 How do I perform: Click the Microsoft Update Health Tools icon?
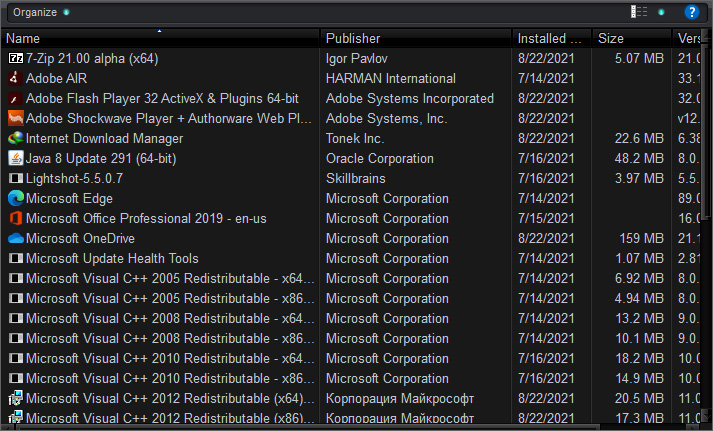(16, 258)
